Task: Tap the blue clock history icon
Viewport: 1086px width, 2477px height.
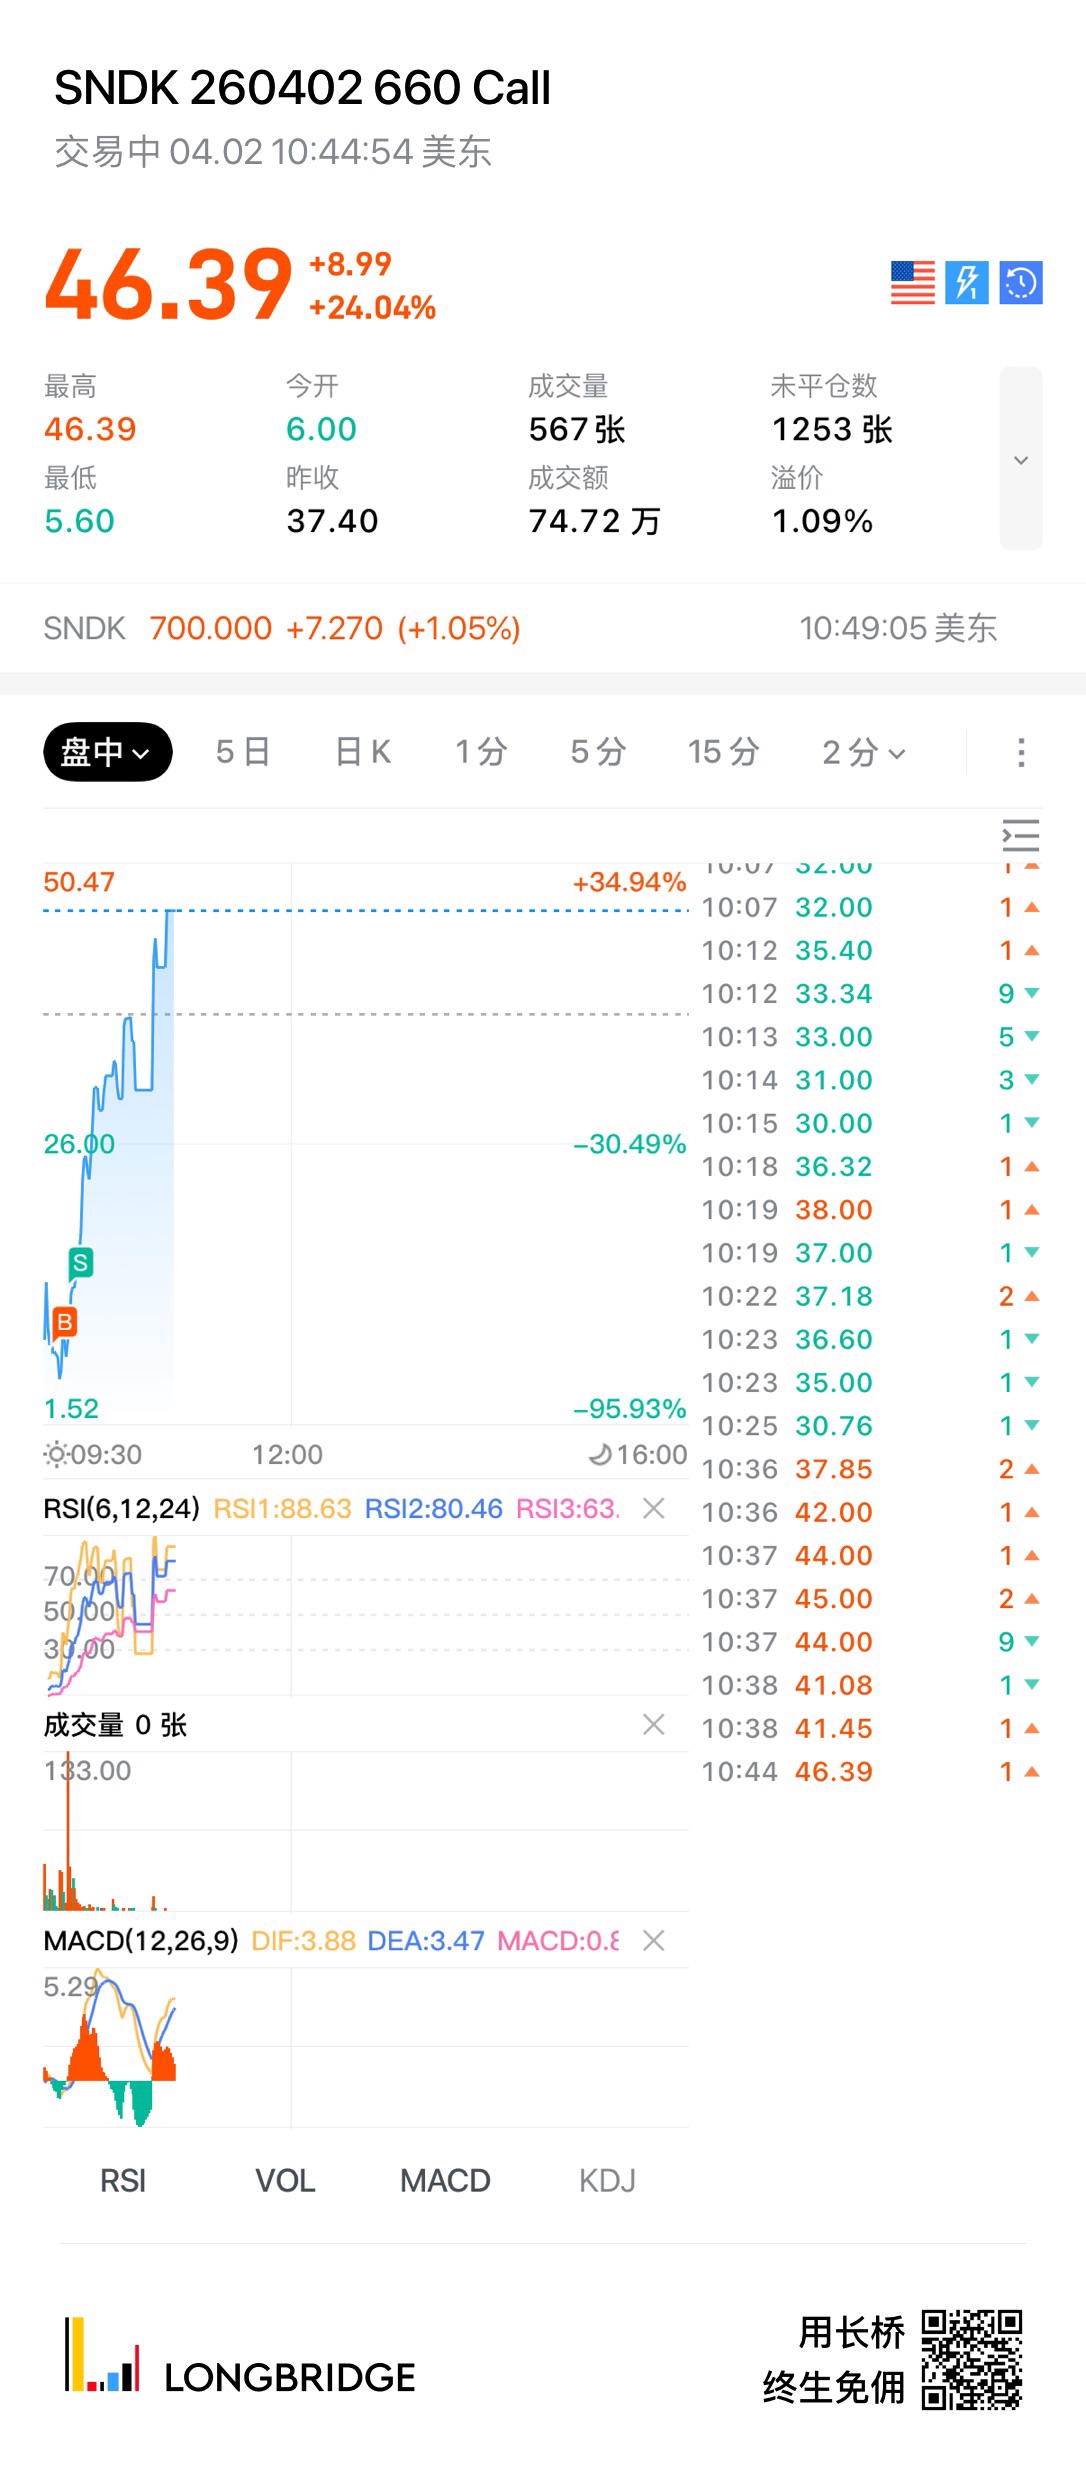Action: tap(1021, 282)
